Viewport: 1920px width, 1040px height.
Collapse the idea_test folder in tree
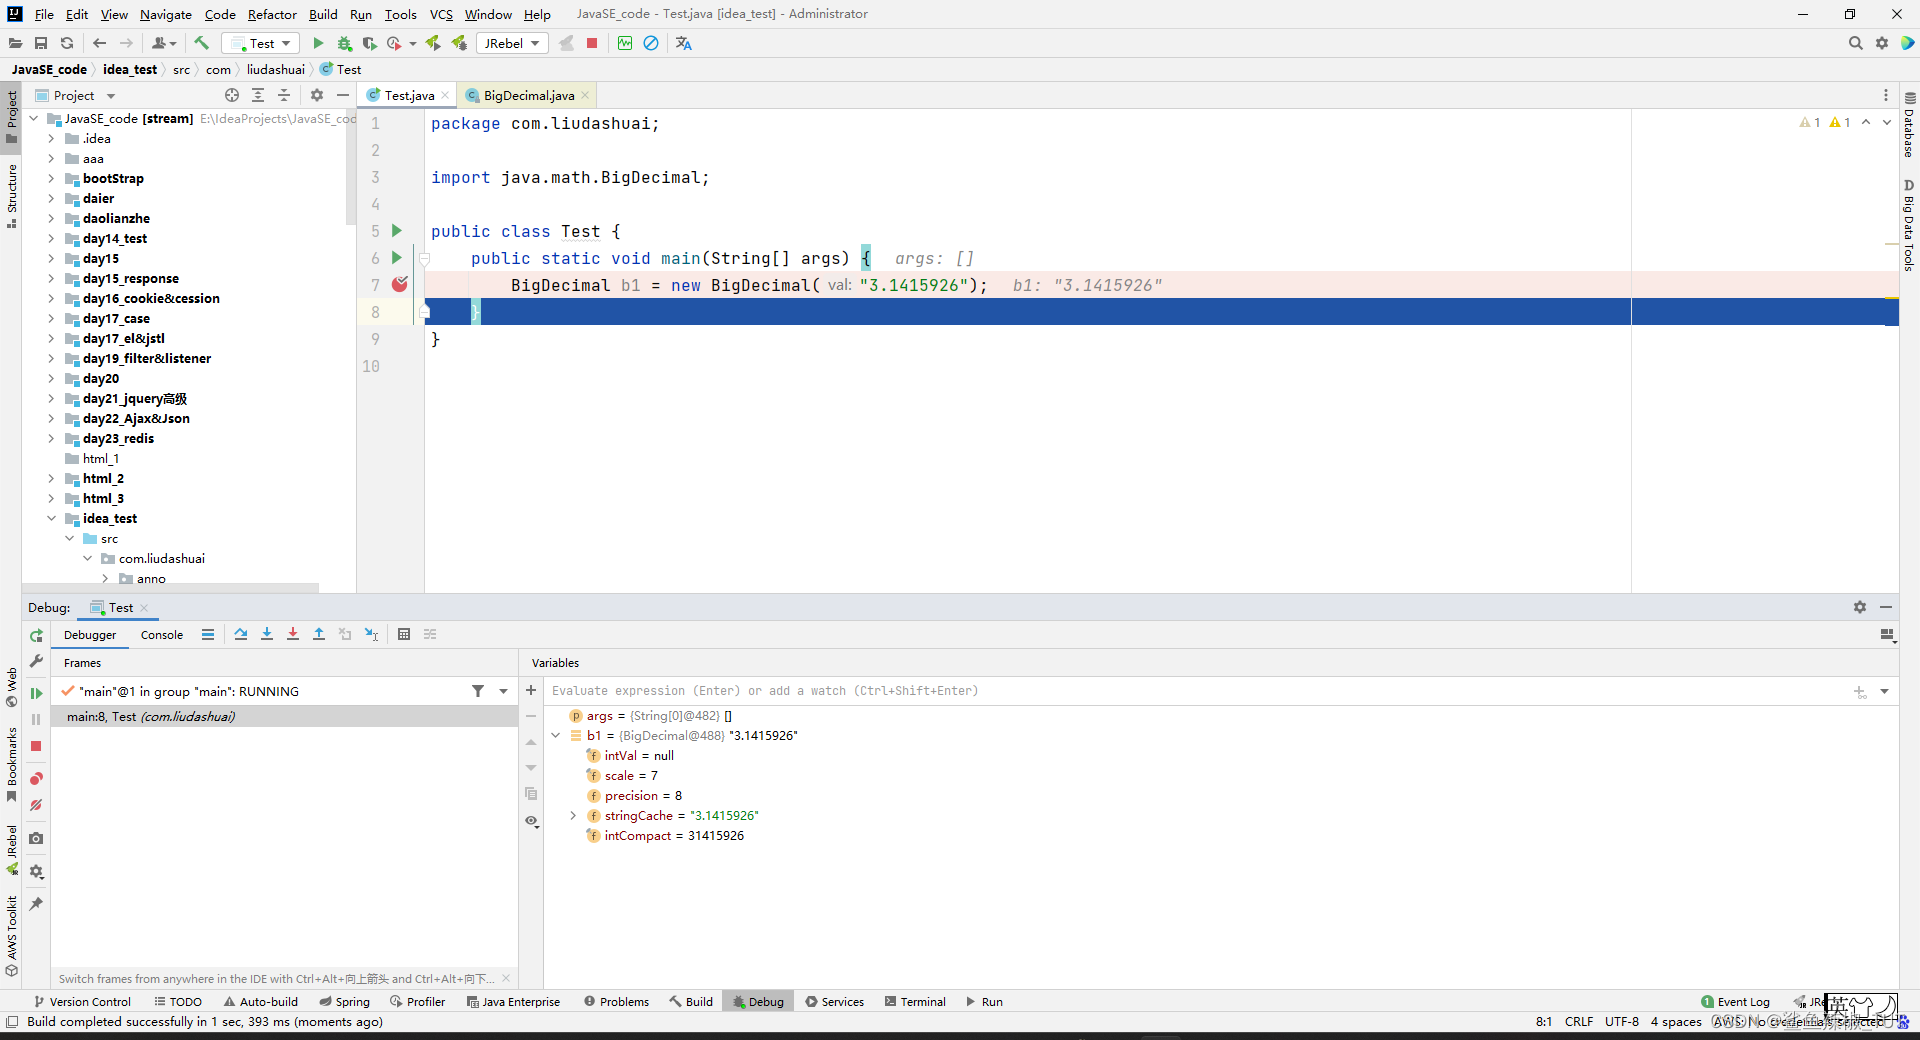(51, 518)
